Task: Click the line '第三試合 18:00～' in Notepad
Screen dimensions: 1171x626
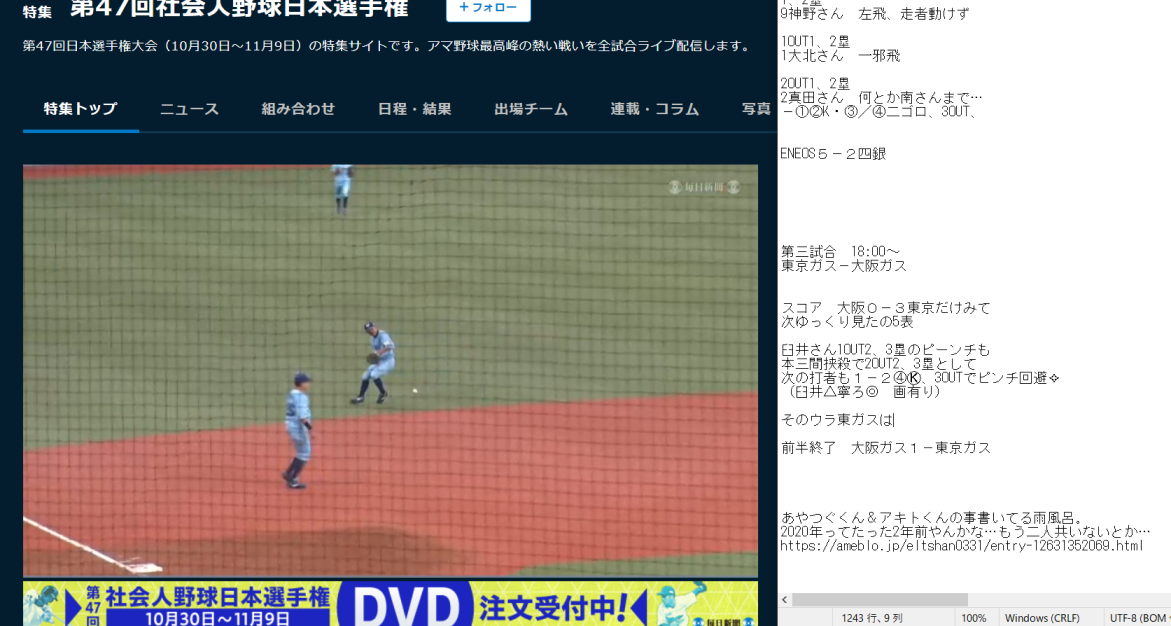Action: pyautogui.click(x=840, y=252)
